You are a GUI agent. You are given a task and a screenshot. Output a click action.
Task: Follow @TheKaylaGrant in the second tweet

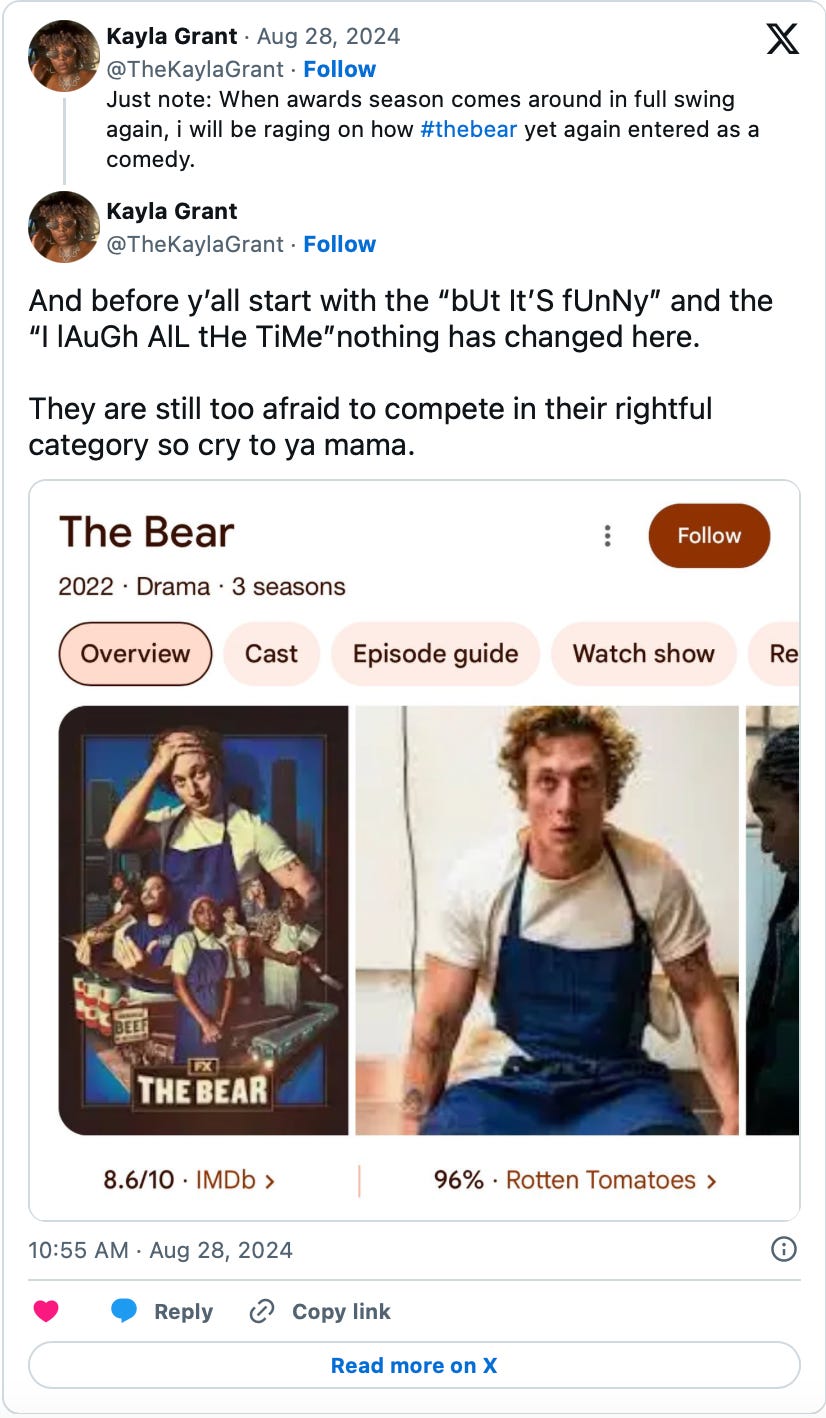click(x=340, y=244)
